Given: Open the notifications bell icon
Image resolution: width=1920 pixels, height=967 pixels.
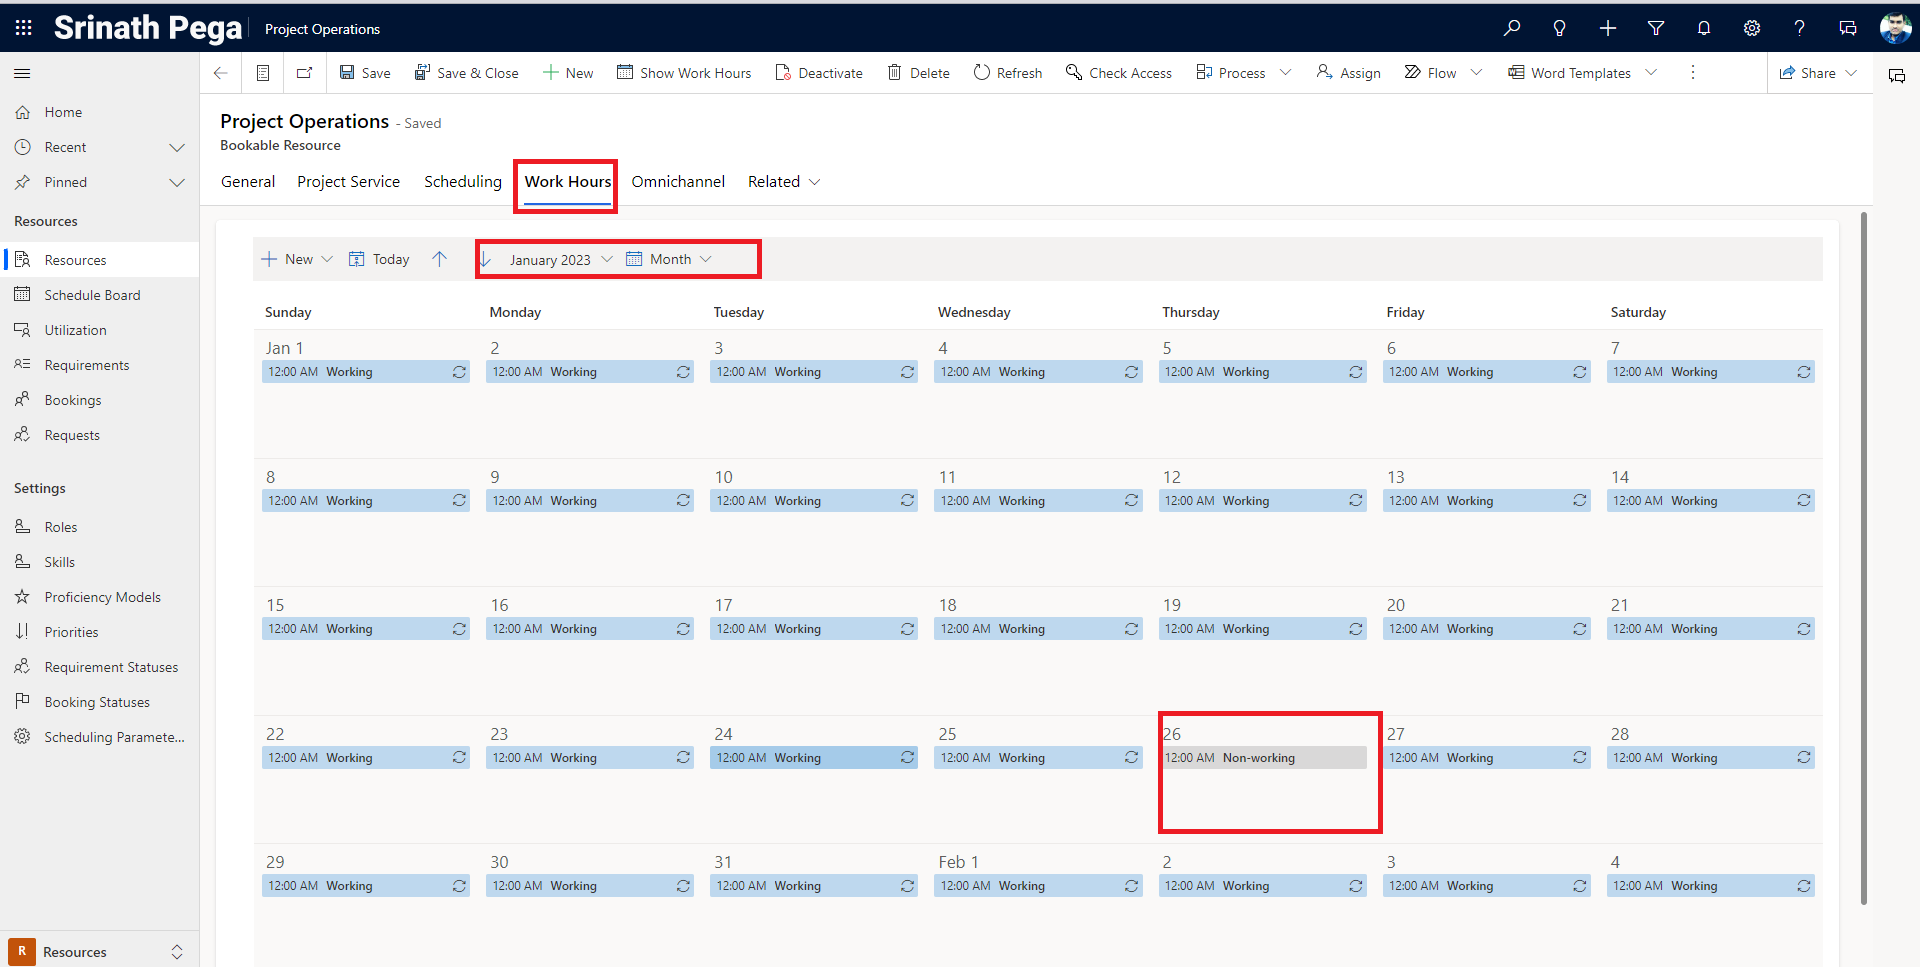Looking at the screenshot, I should click(x=1704, y=28).
